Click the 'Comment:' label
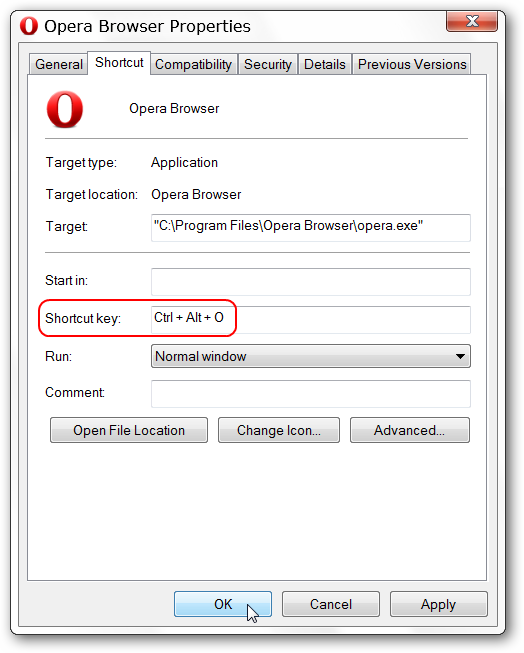This screenshot has height=653, width=524. point(75,393)
